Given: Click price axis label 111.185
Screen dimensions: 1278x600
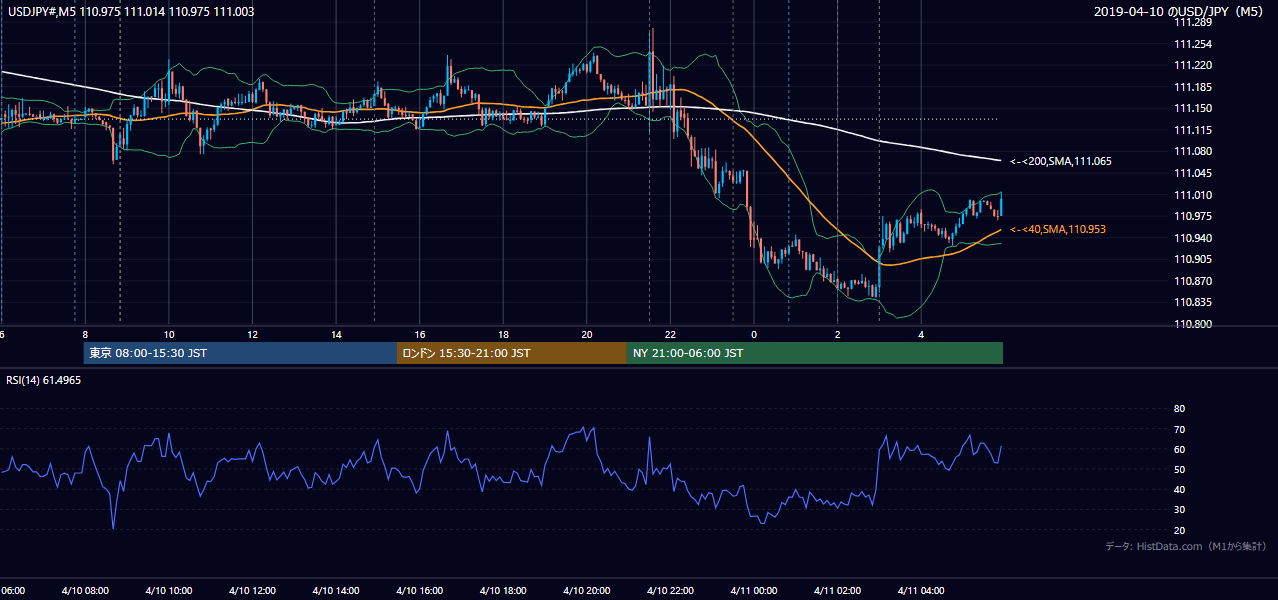Looking at the screenshot, I should point(1194,87).
